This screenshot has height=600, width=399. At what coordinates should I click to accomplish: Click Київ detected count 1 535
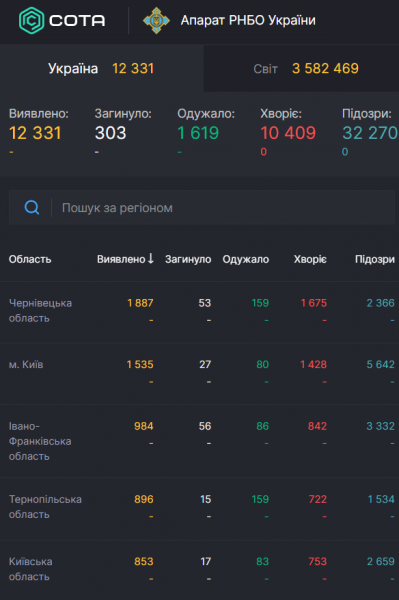[x=140, y=364]
